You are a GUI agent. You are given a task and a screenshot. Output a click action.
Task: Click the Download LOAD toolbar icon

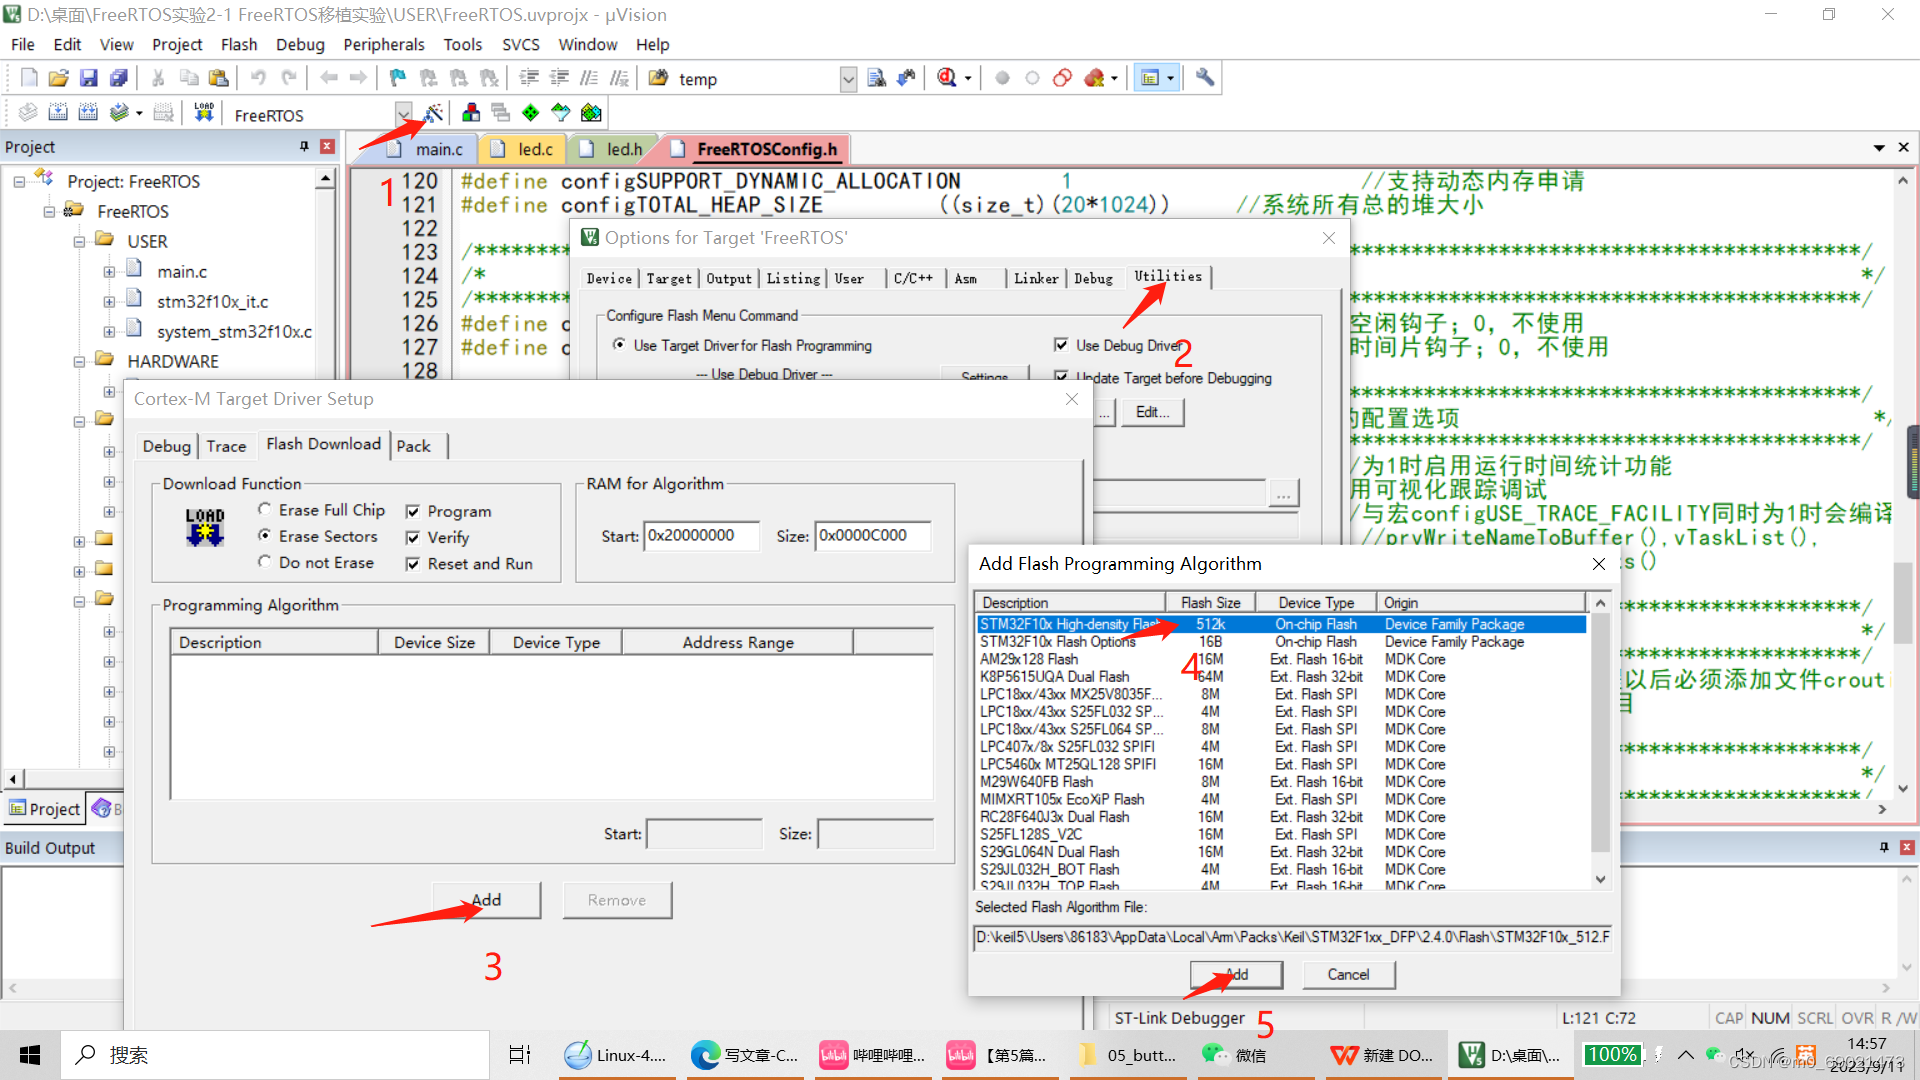tap(204, 113)
